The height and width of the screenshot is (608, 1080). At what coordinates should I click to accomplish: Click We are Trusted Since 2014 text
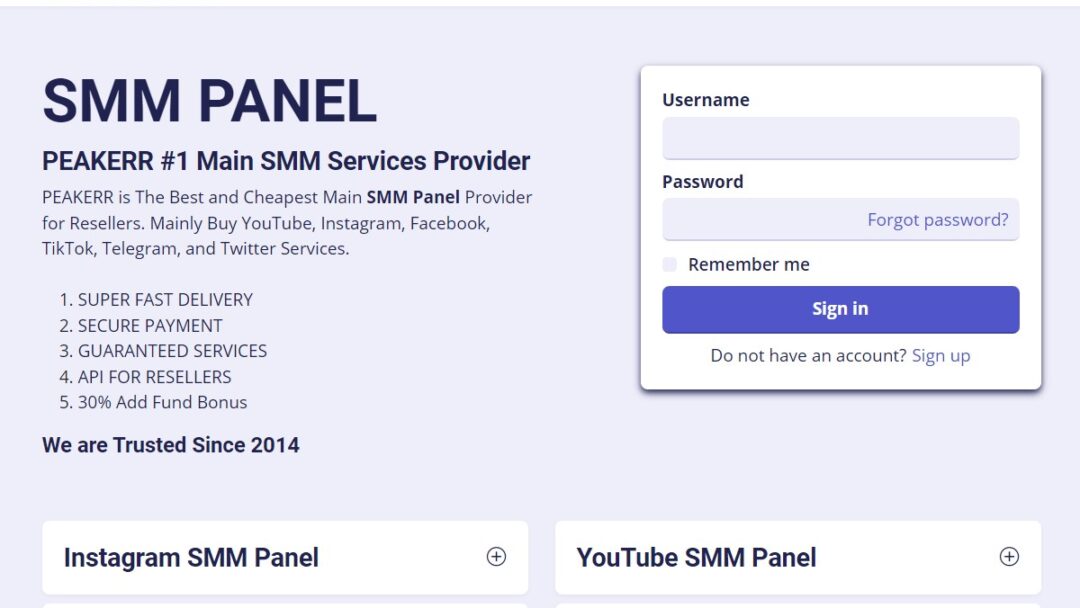[170, 445]
